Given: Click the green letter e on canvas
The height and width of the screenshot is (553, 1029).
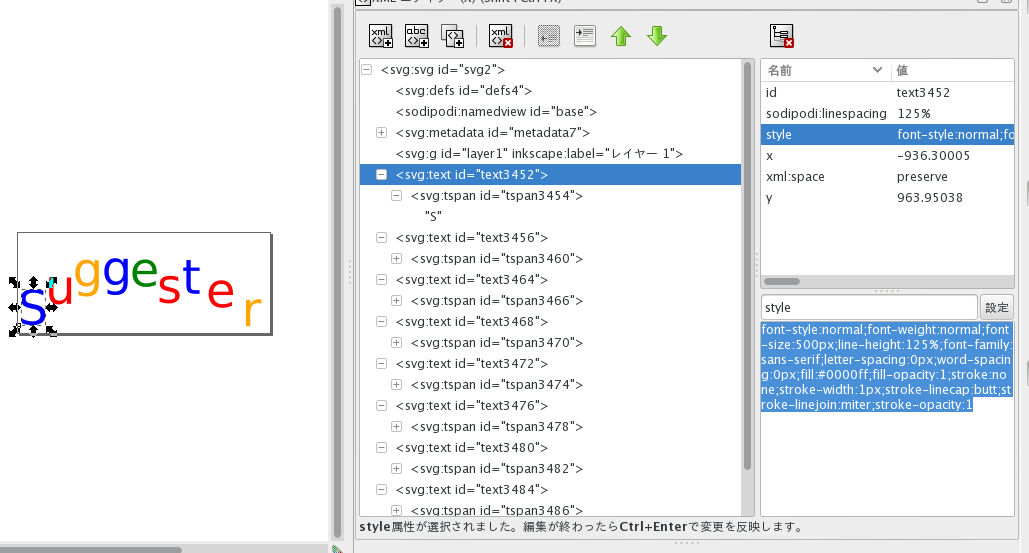Looking at the screenshot, I should click(x=144, y=272).
